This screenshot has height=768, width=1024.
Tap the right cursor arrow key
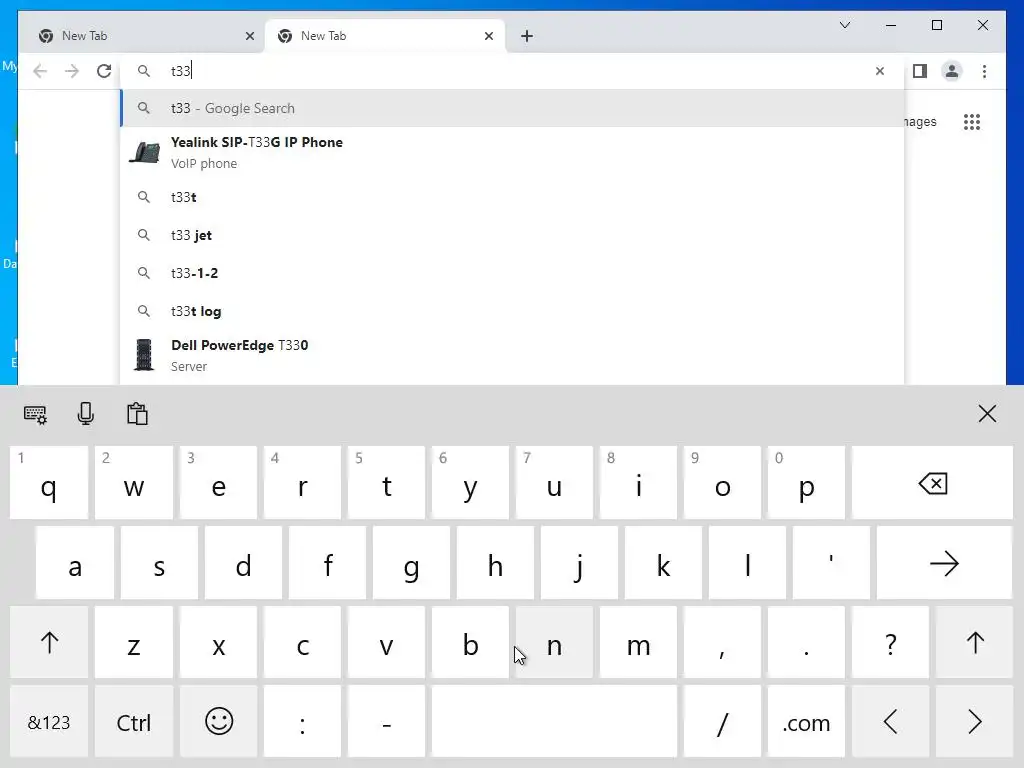click(x=974, y=722)
